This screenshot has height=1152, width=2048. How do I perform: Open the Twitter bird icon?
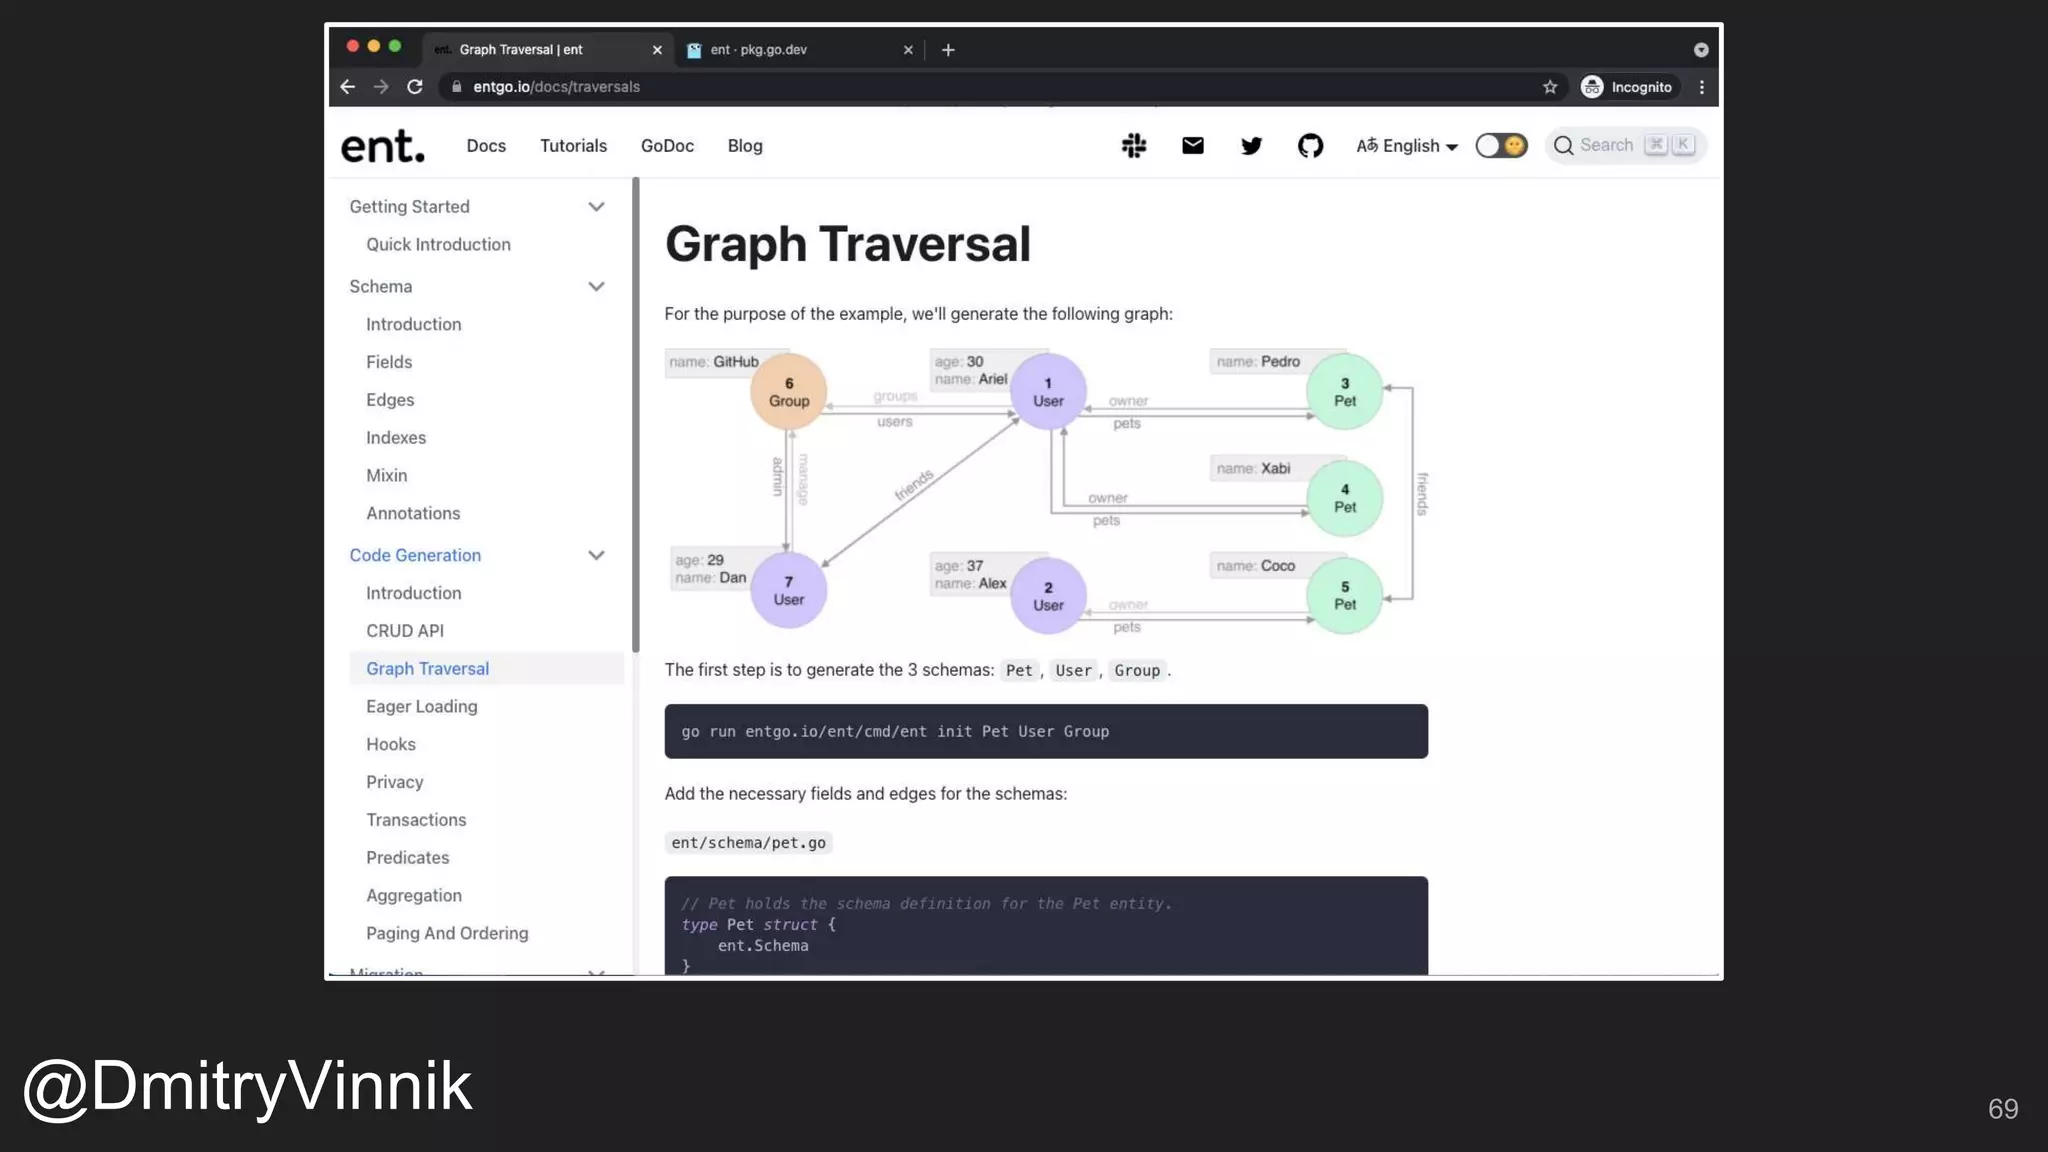pyautogui.click(x=1251, y=146)
